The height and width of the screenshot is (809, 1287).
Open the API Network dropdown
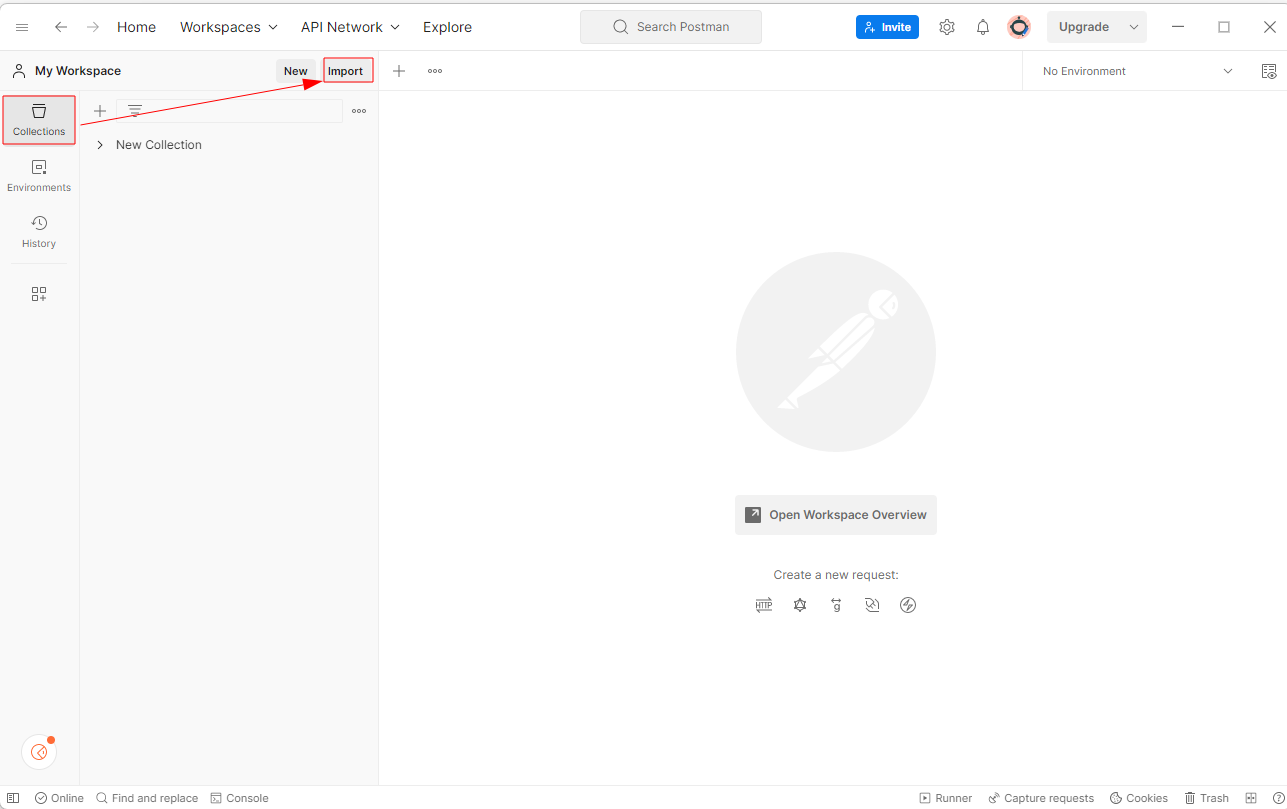350,27
